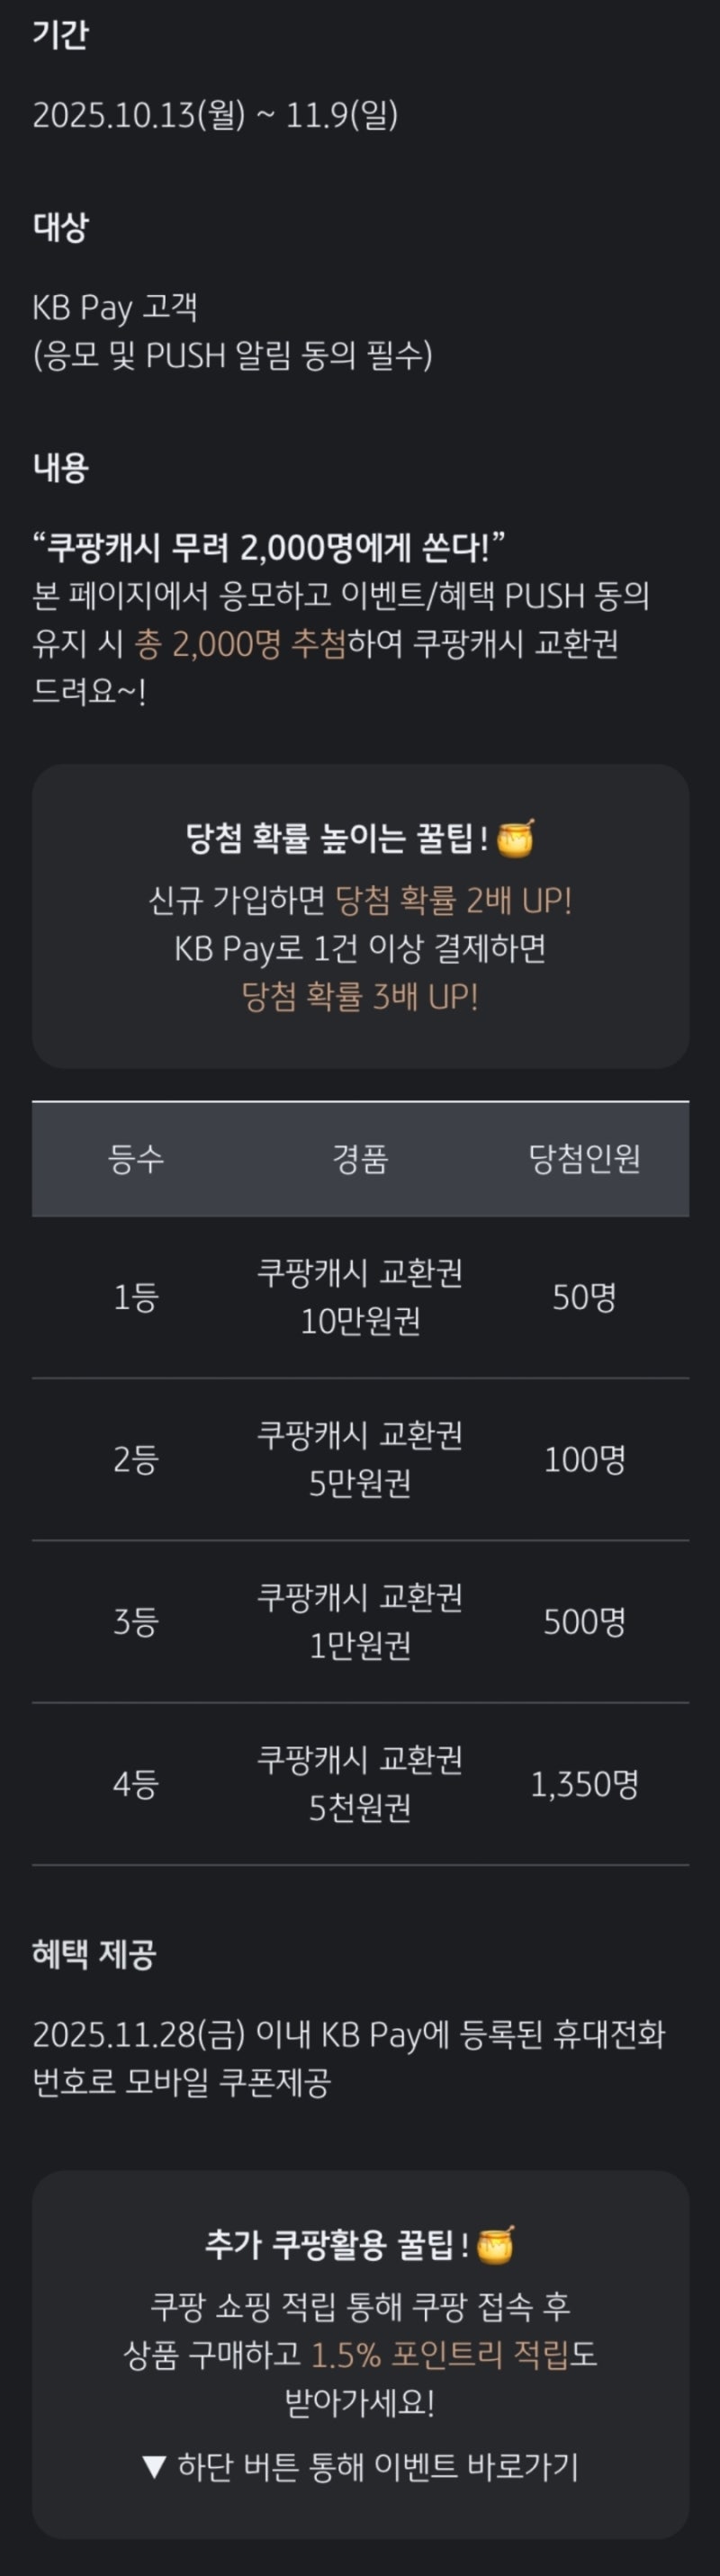The height and width of the screenshot is (2576, 720).
Task: Click the 총 2,000명 추첨 highlighted text
Action: (x=240, y=643)
